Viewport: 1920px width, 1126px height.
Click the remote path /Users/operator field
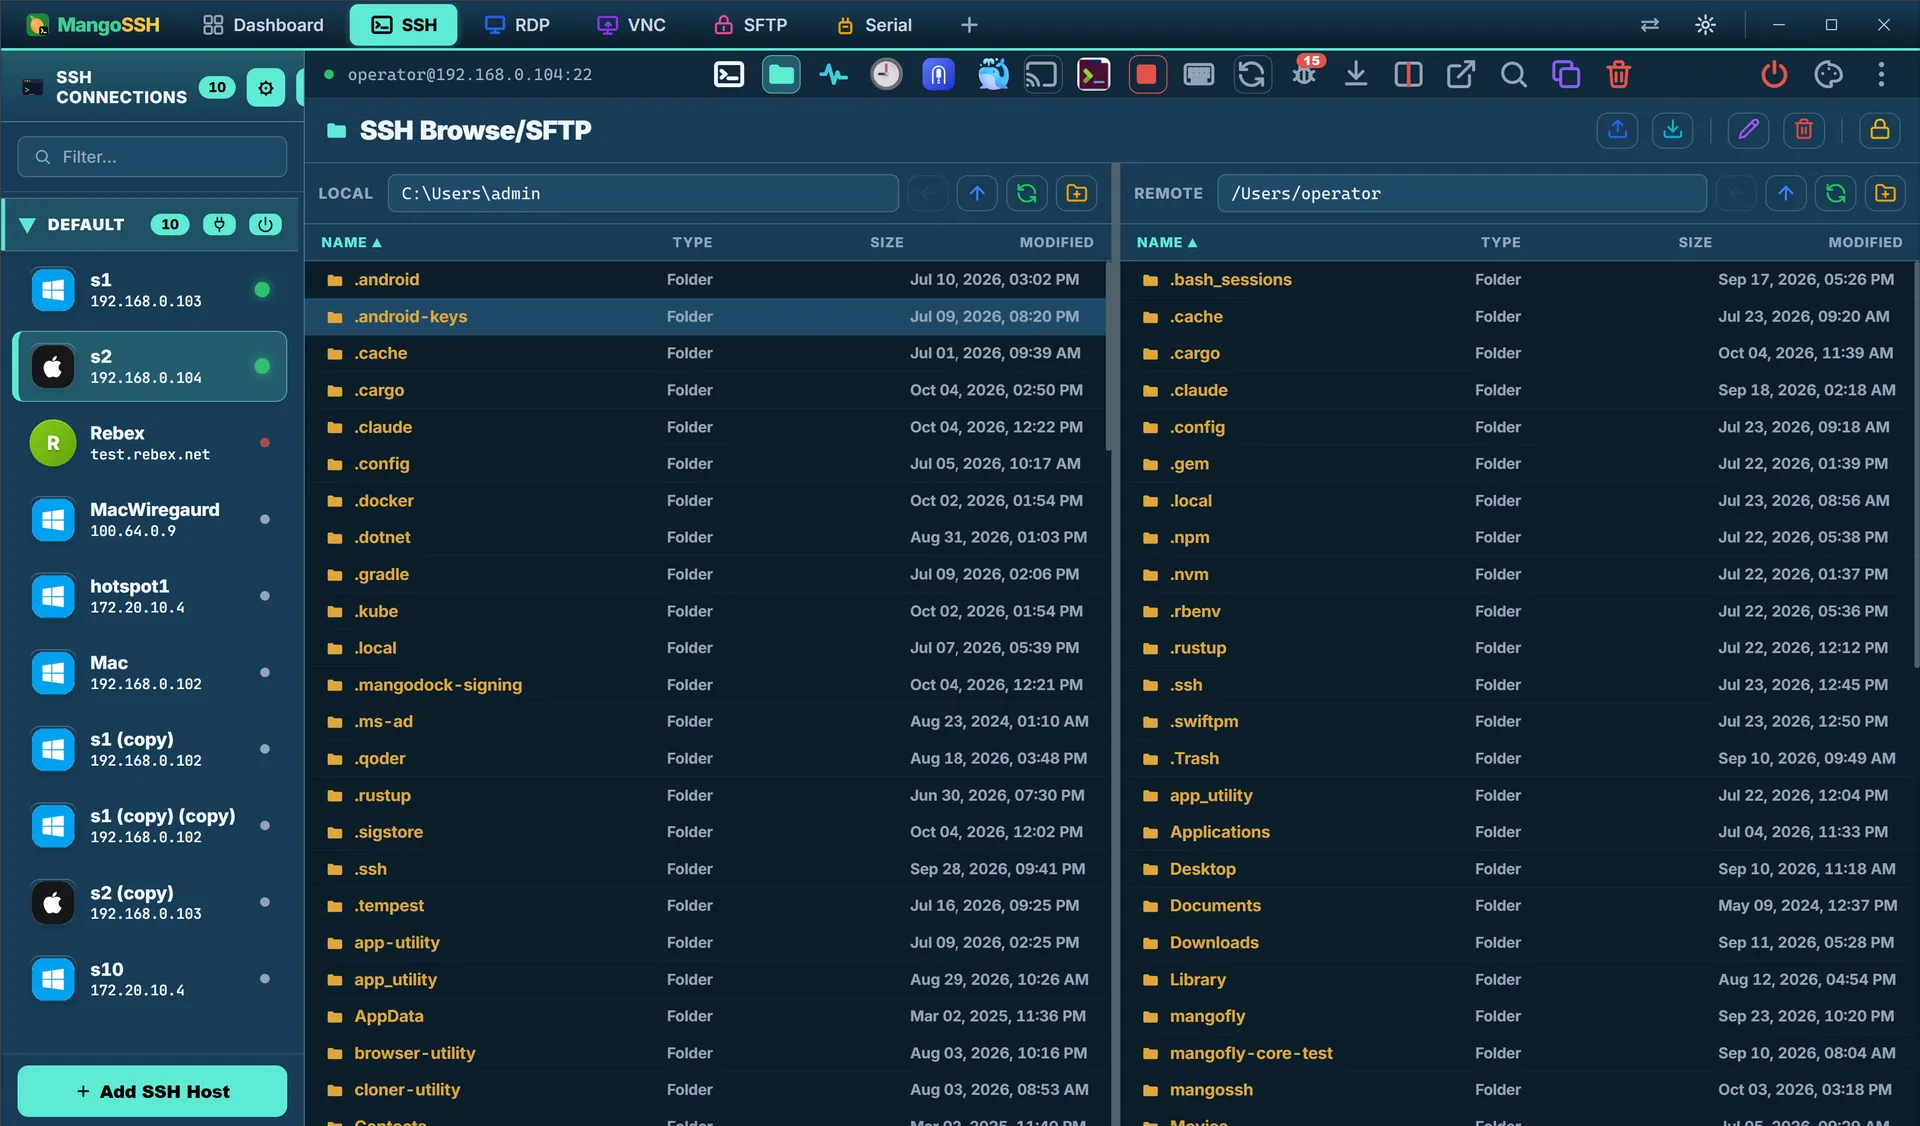coord(1461,193)
